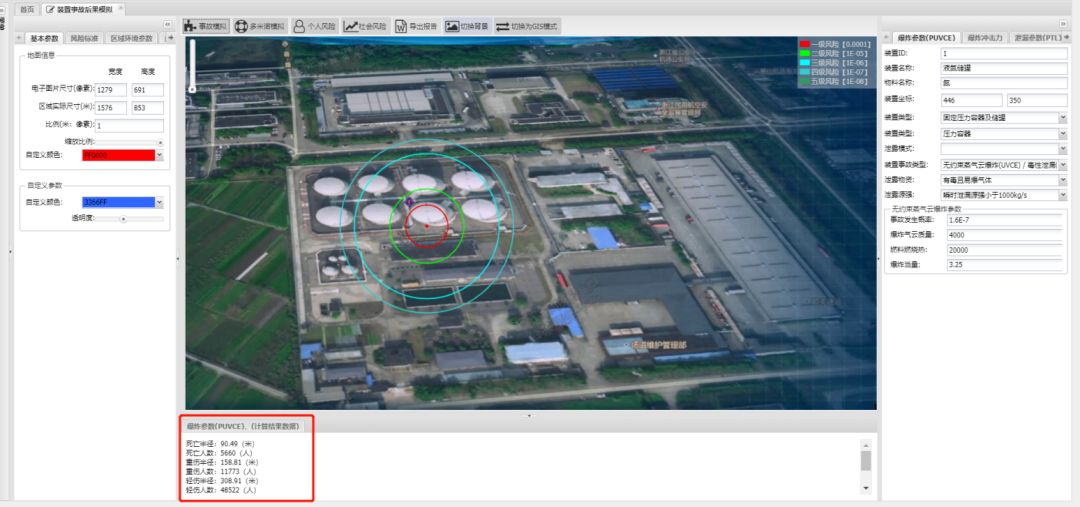This screenshot has width=1080, height=507.
Task: Click the 切换背景 toolbar button
Action: click(x=467, y=26)
